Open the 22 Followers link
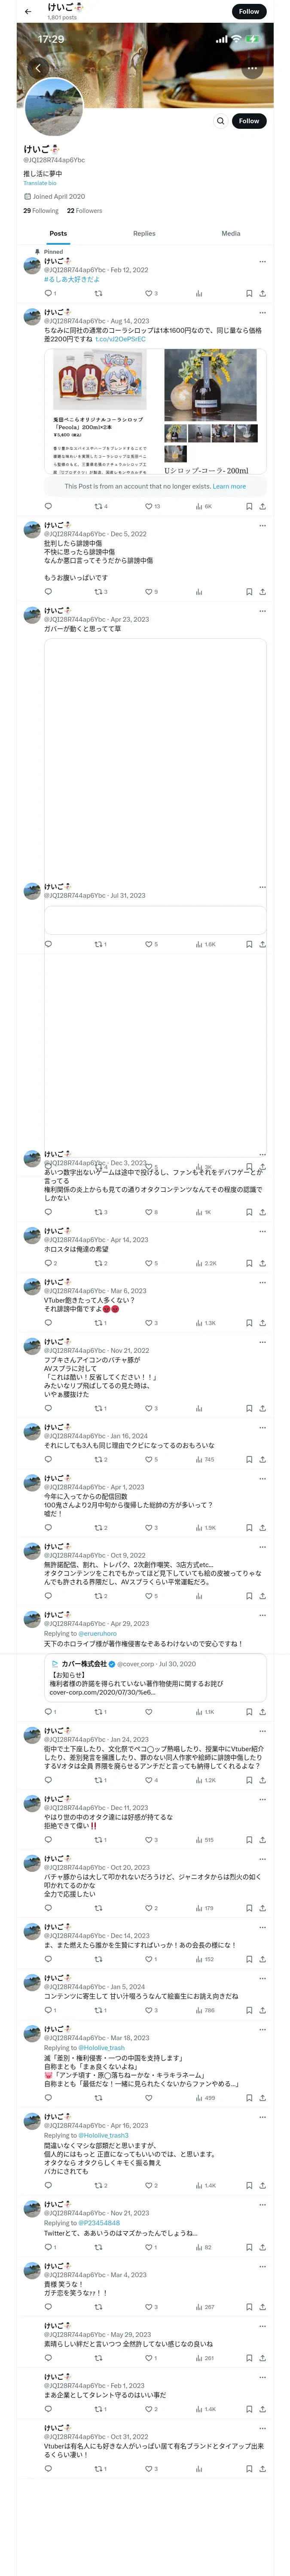The image size is (290, 2576). click(x=84, y=211)
